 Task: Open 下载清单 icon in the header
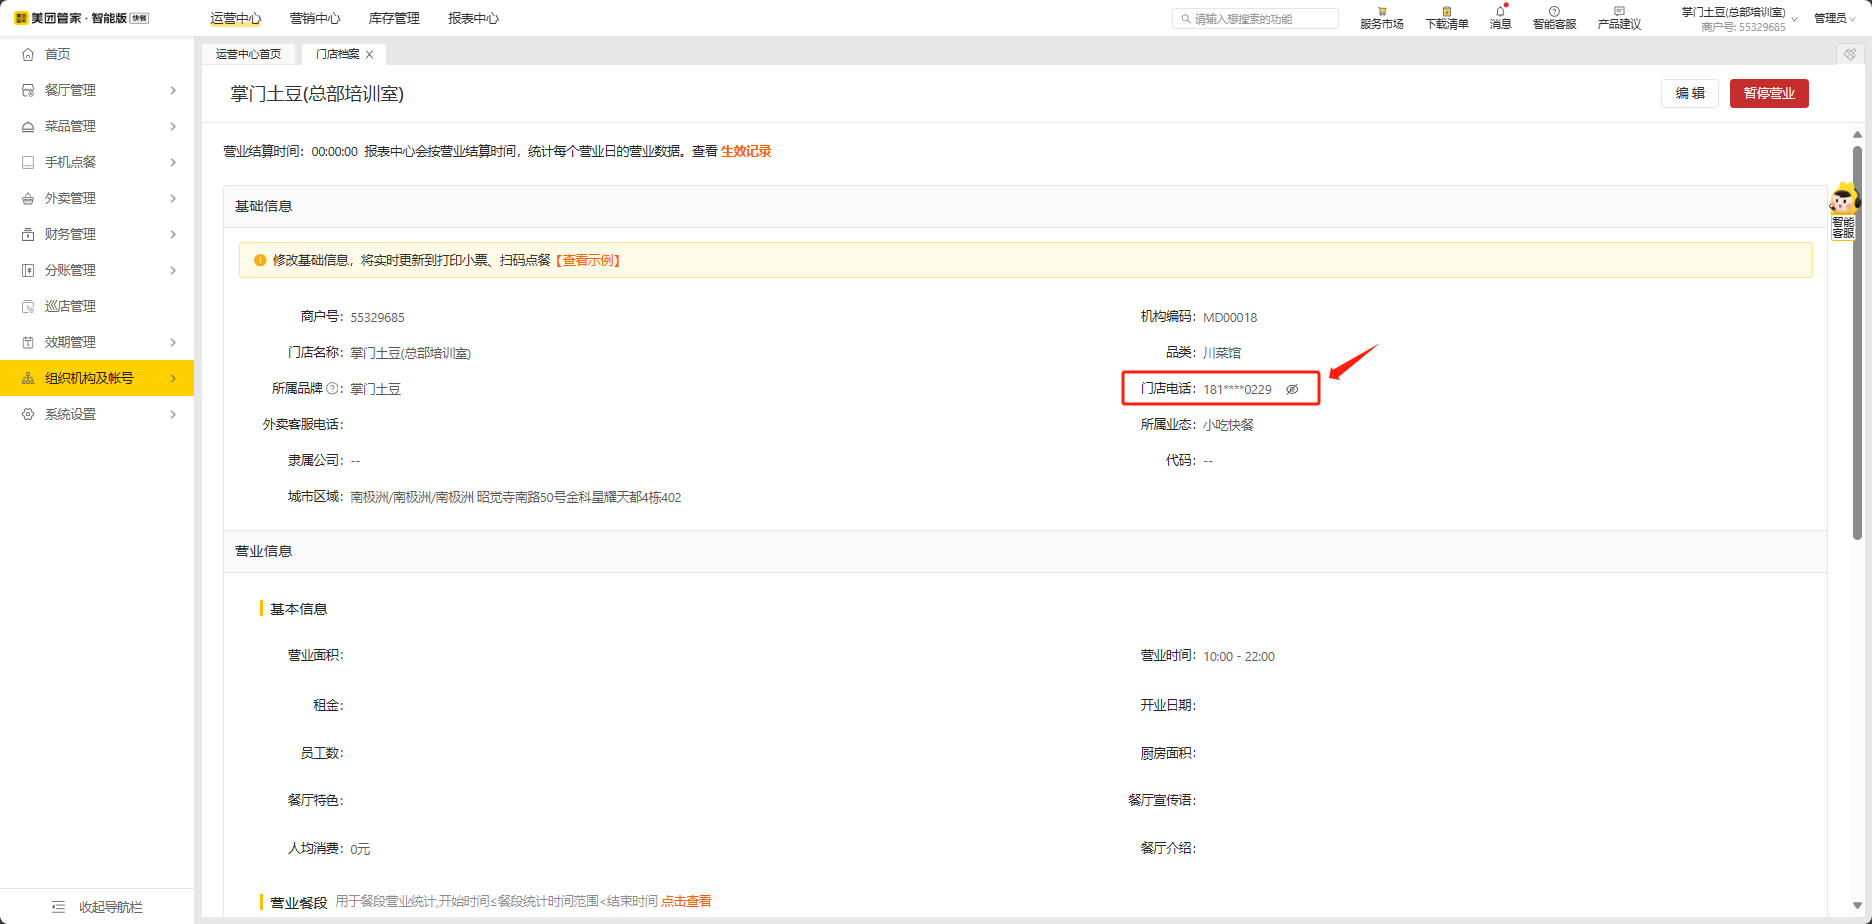(1446, 11)
